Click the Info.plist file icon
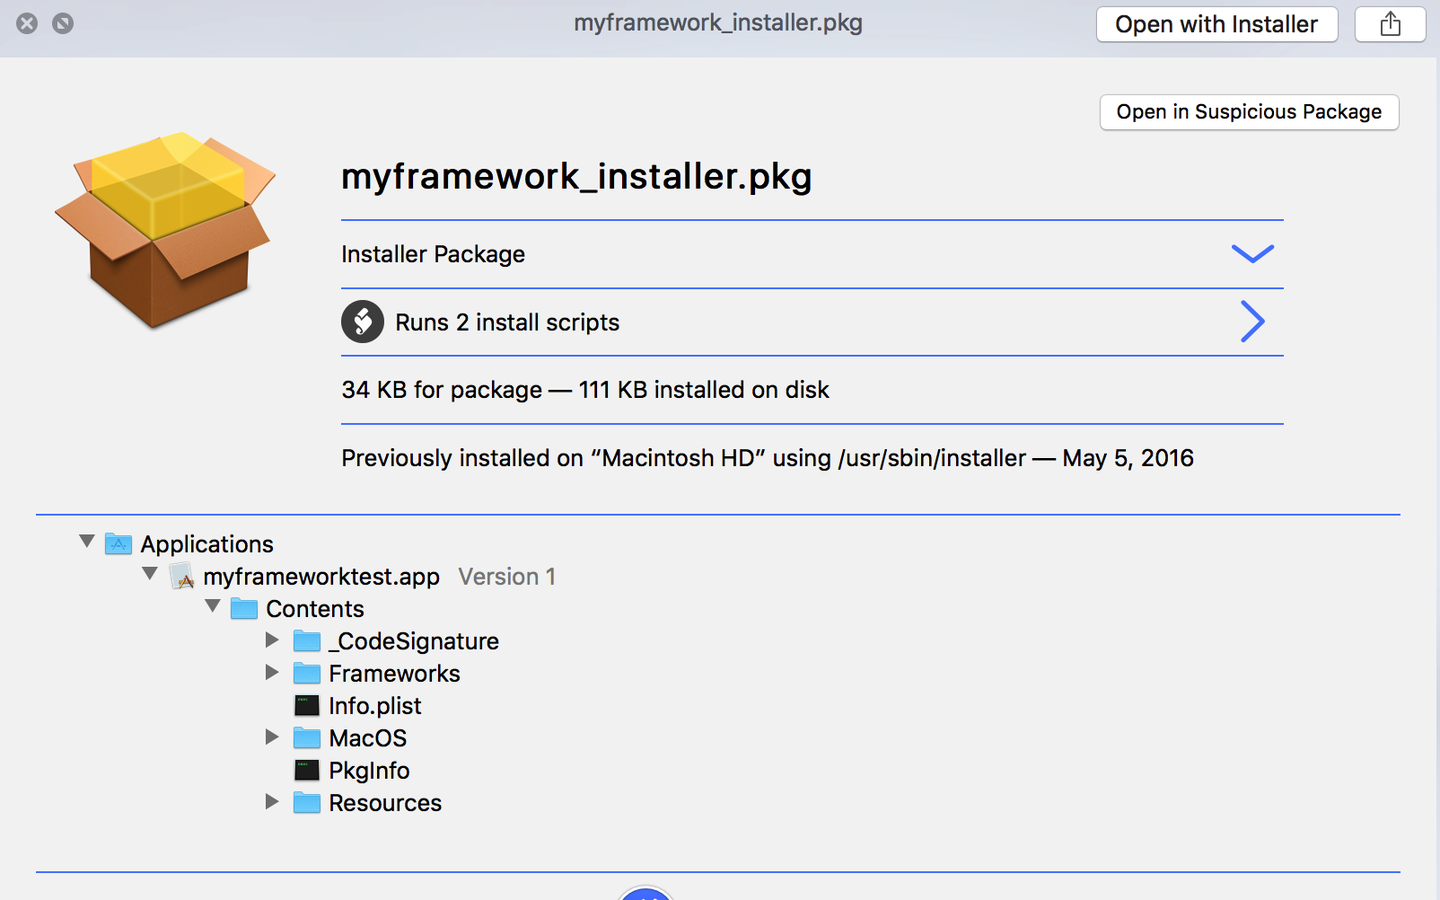Screen dimensions: 1440x900 coord(307,706)
